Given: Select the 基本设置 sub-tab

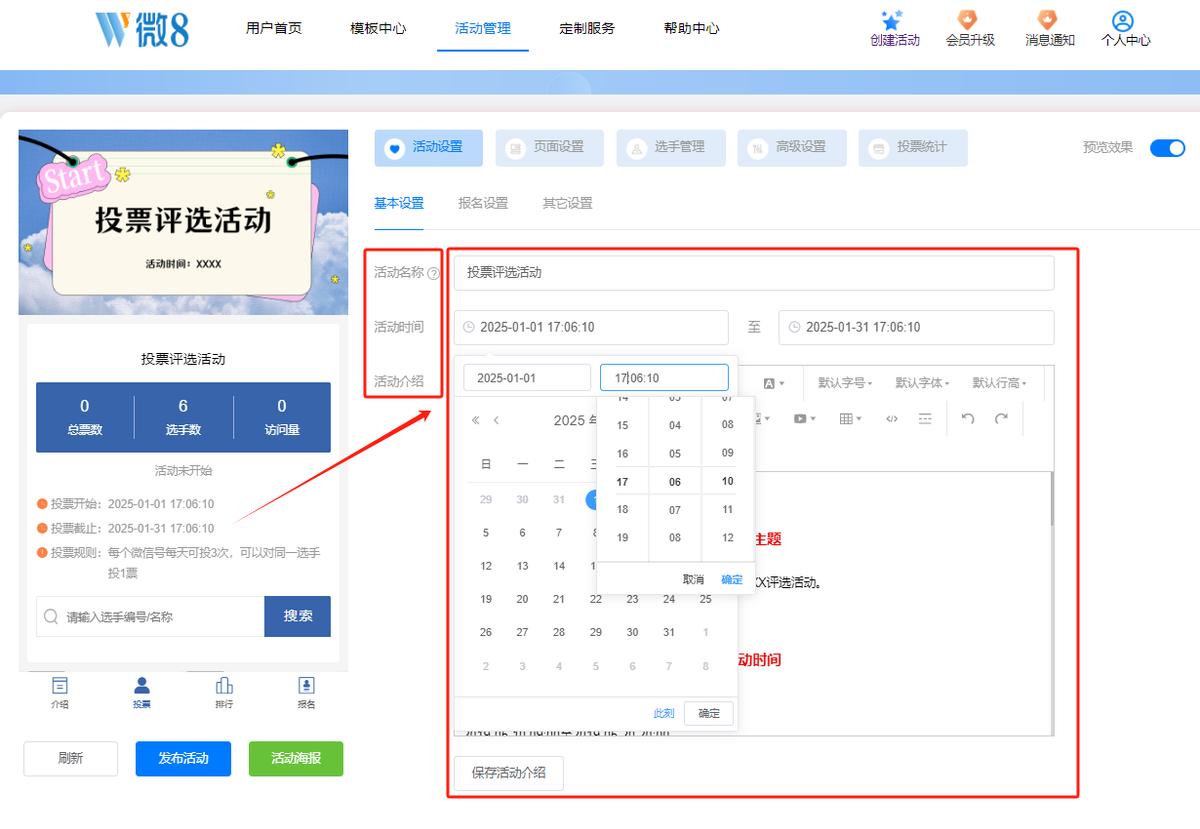Looking at the screenshot, I should [399, 203].
